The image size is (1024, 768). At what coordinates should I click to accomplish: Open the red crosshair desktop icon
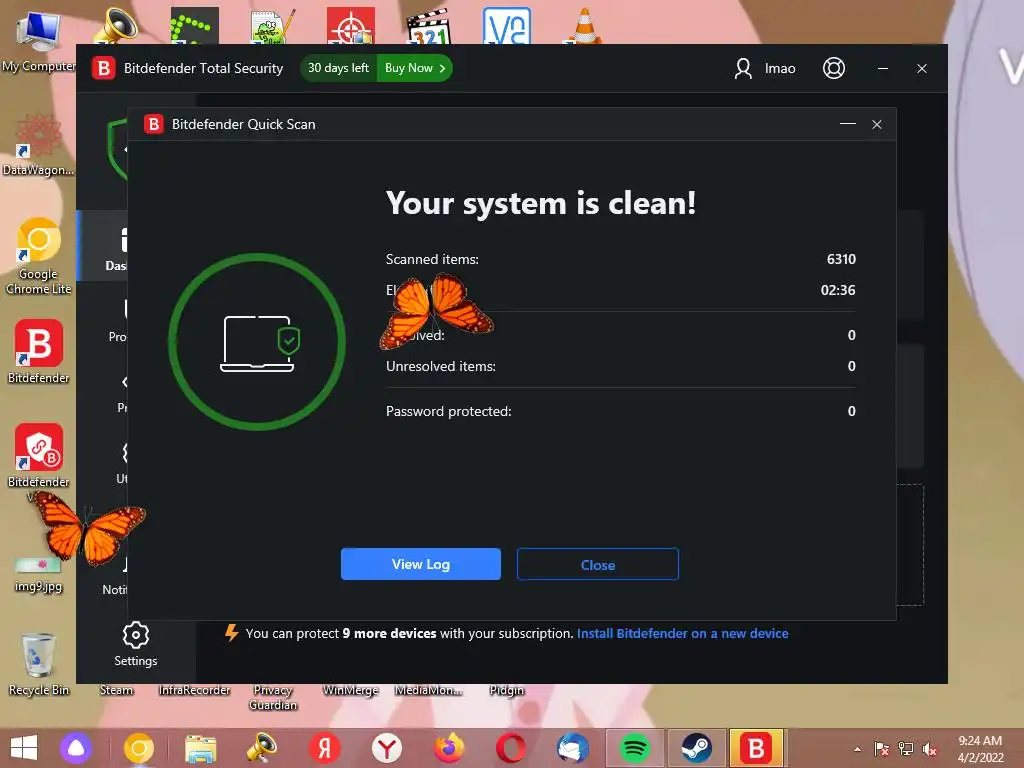[351, 26]
